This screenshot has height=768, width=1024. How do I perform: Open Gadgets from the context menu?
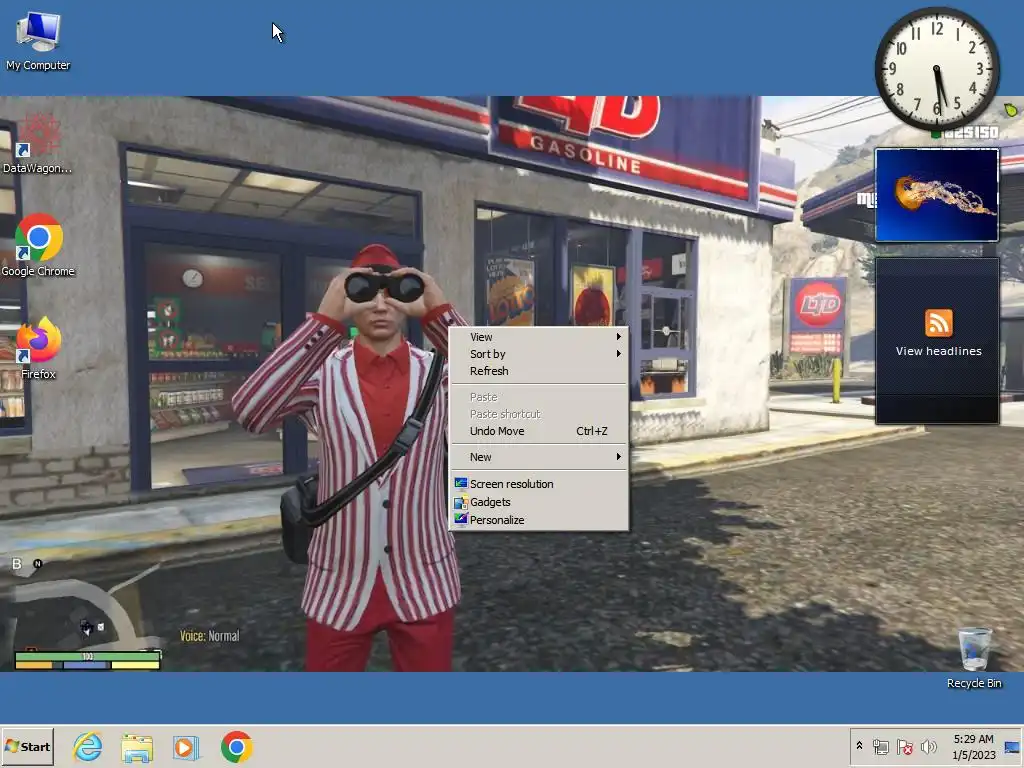click(539, 502)
